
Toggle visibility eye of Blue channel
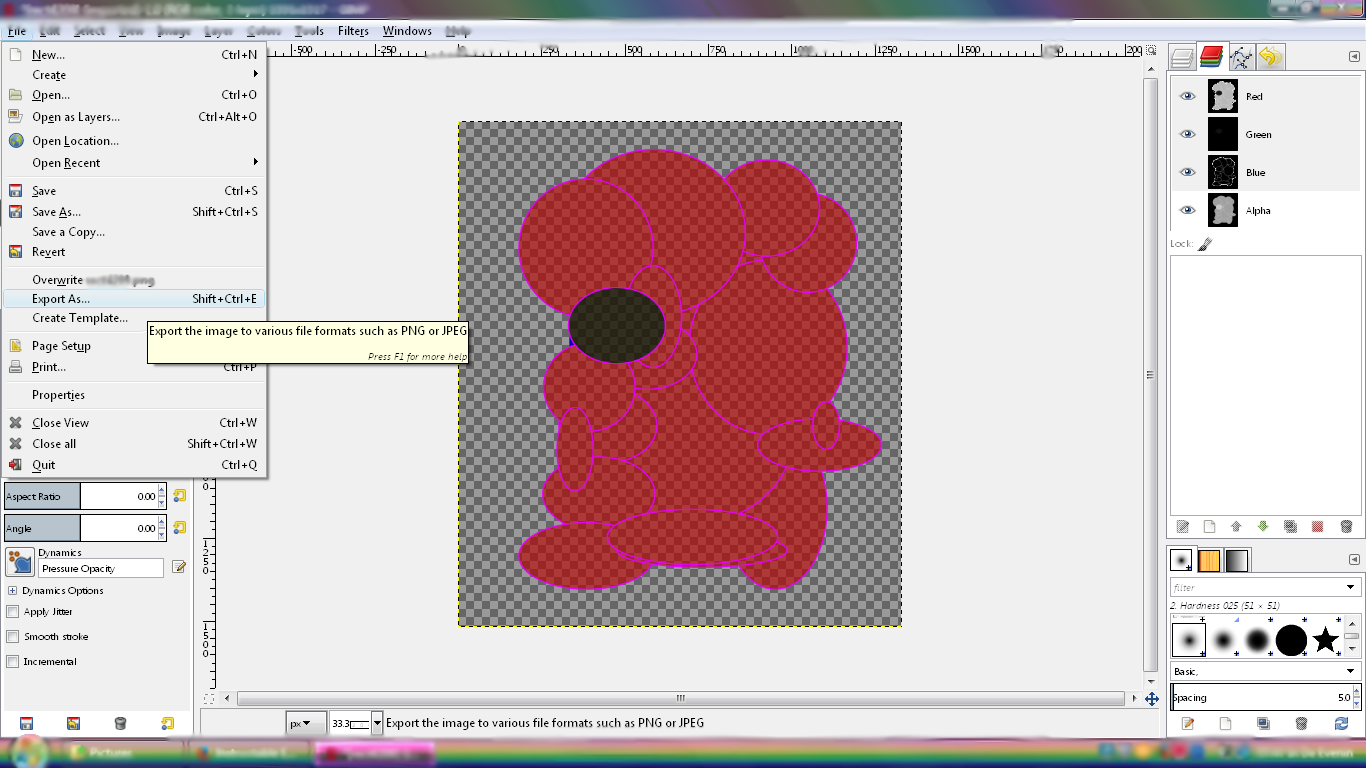tap(1187, 172)
